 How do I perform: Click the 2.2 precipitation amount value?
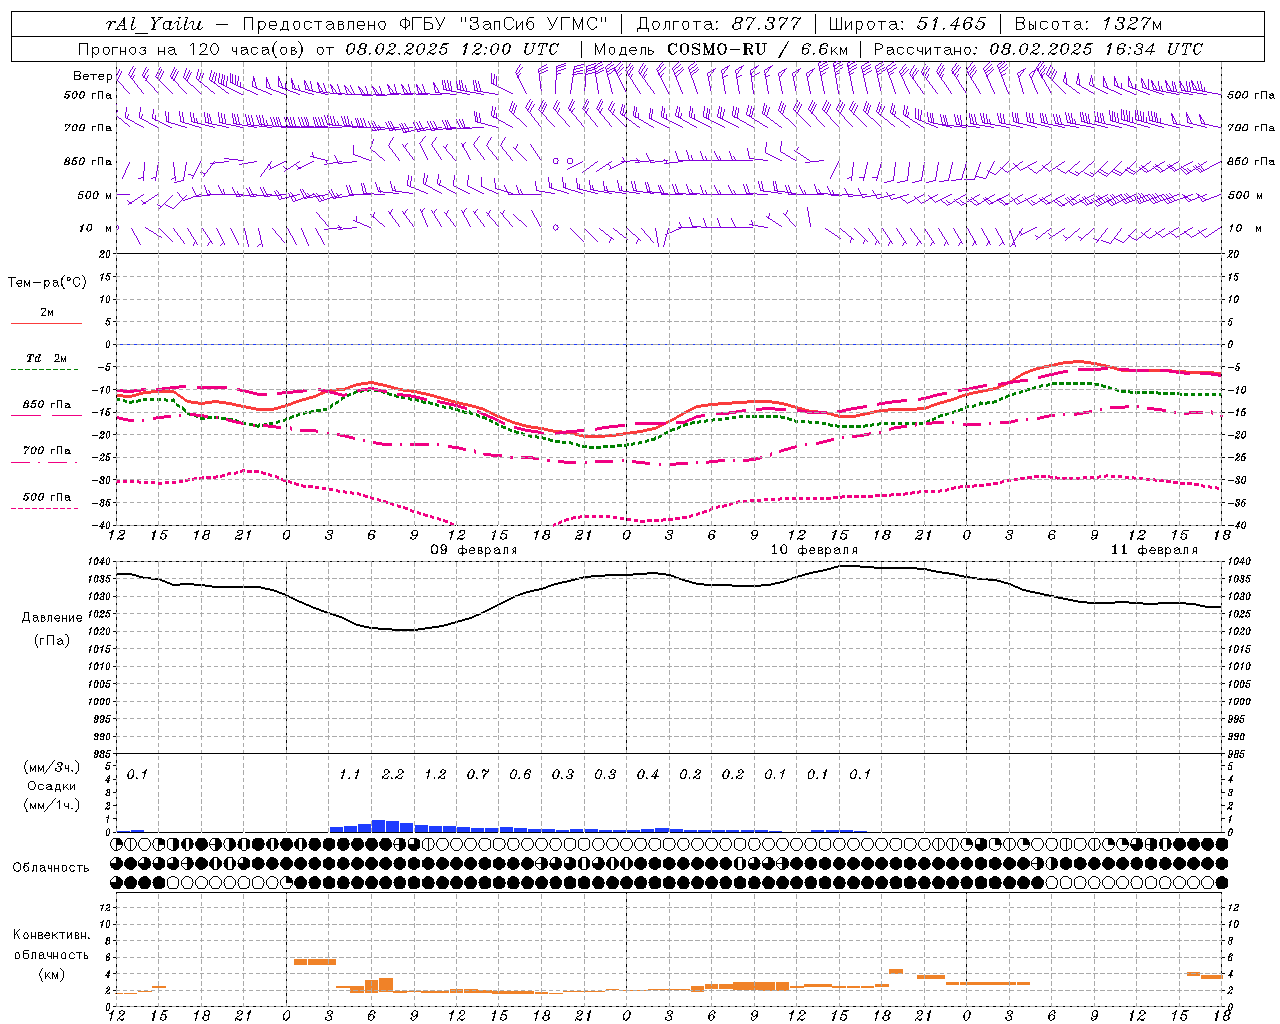(x=393, y=774)
